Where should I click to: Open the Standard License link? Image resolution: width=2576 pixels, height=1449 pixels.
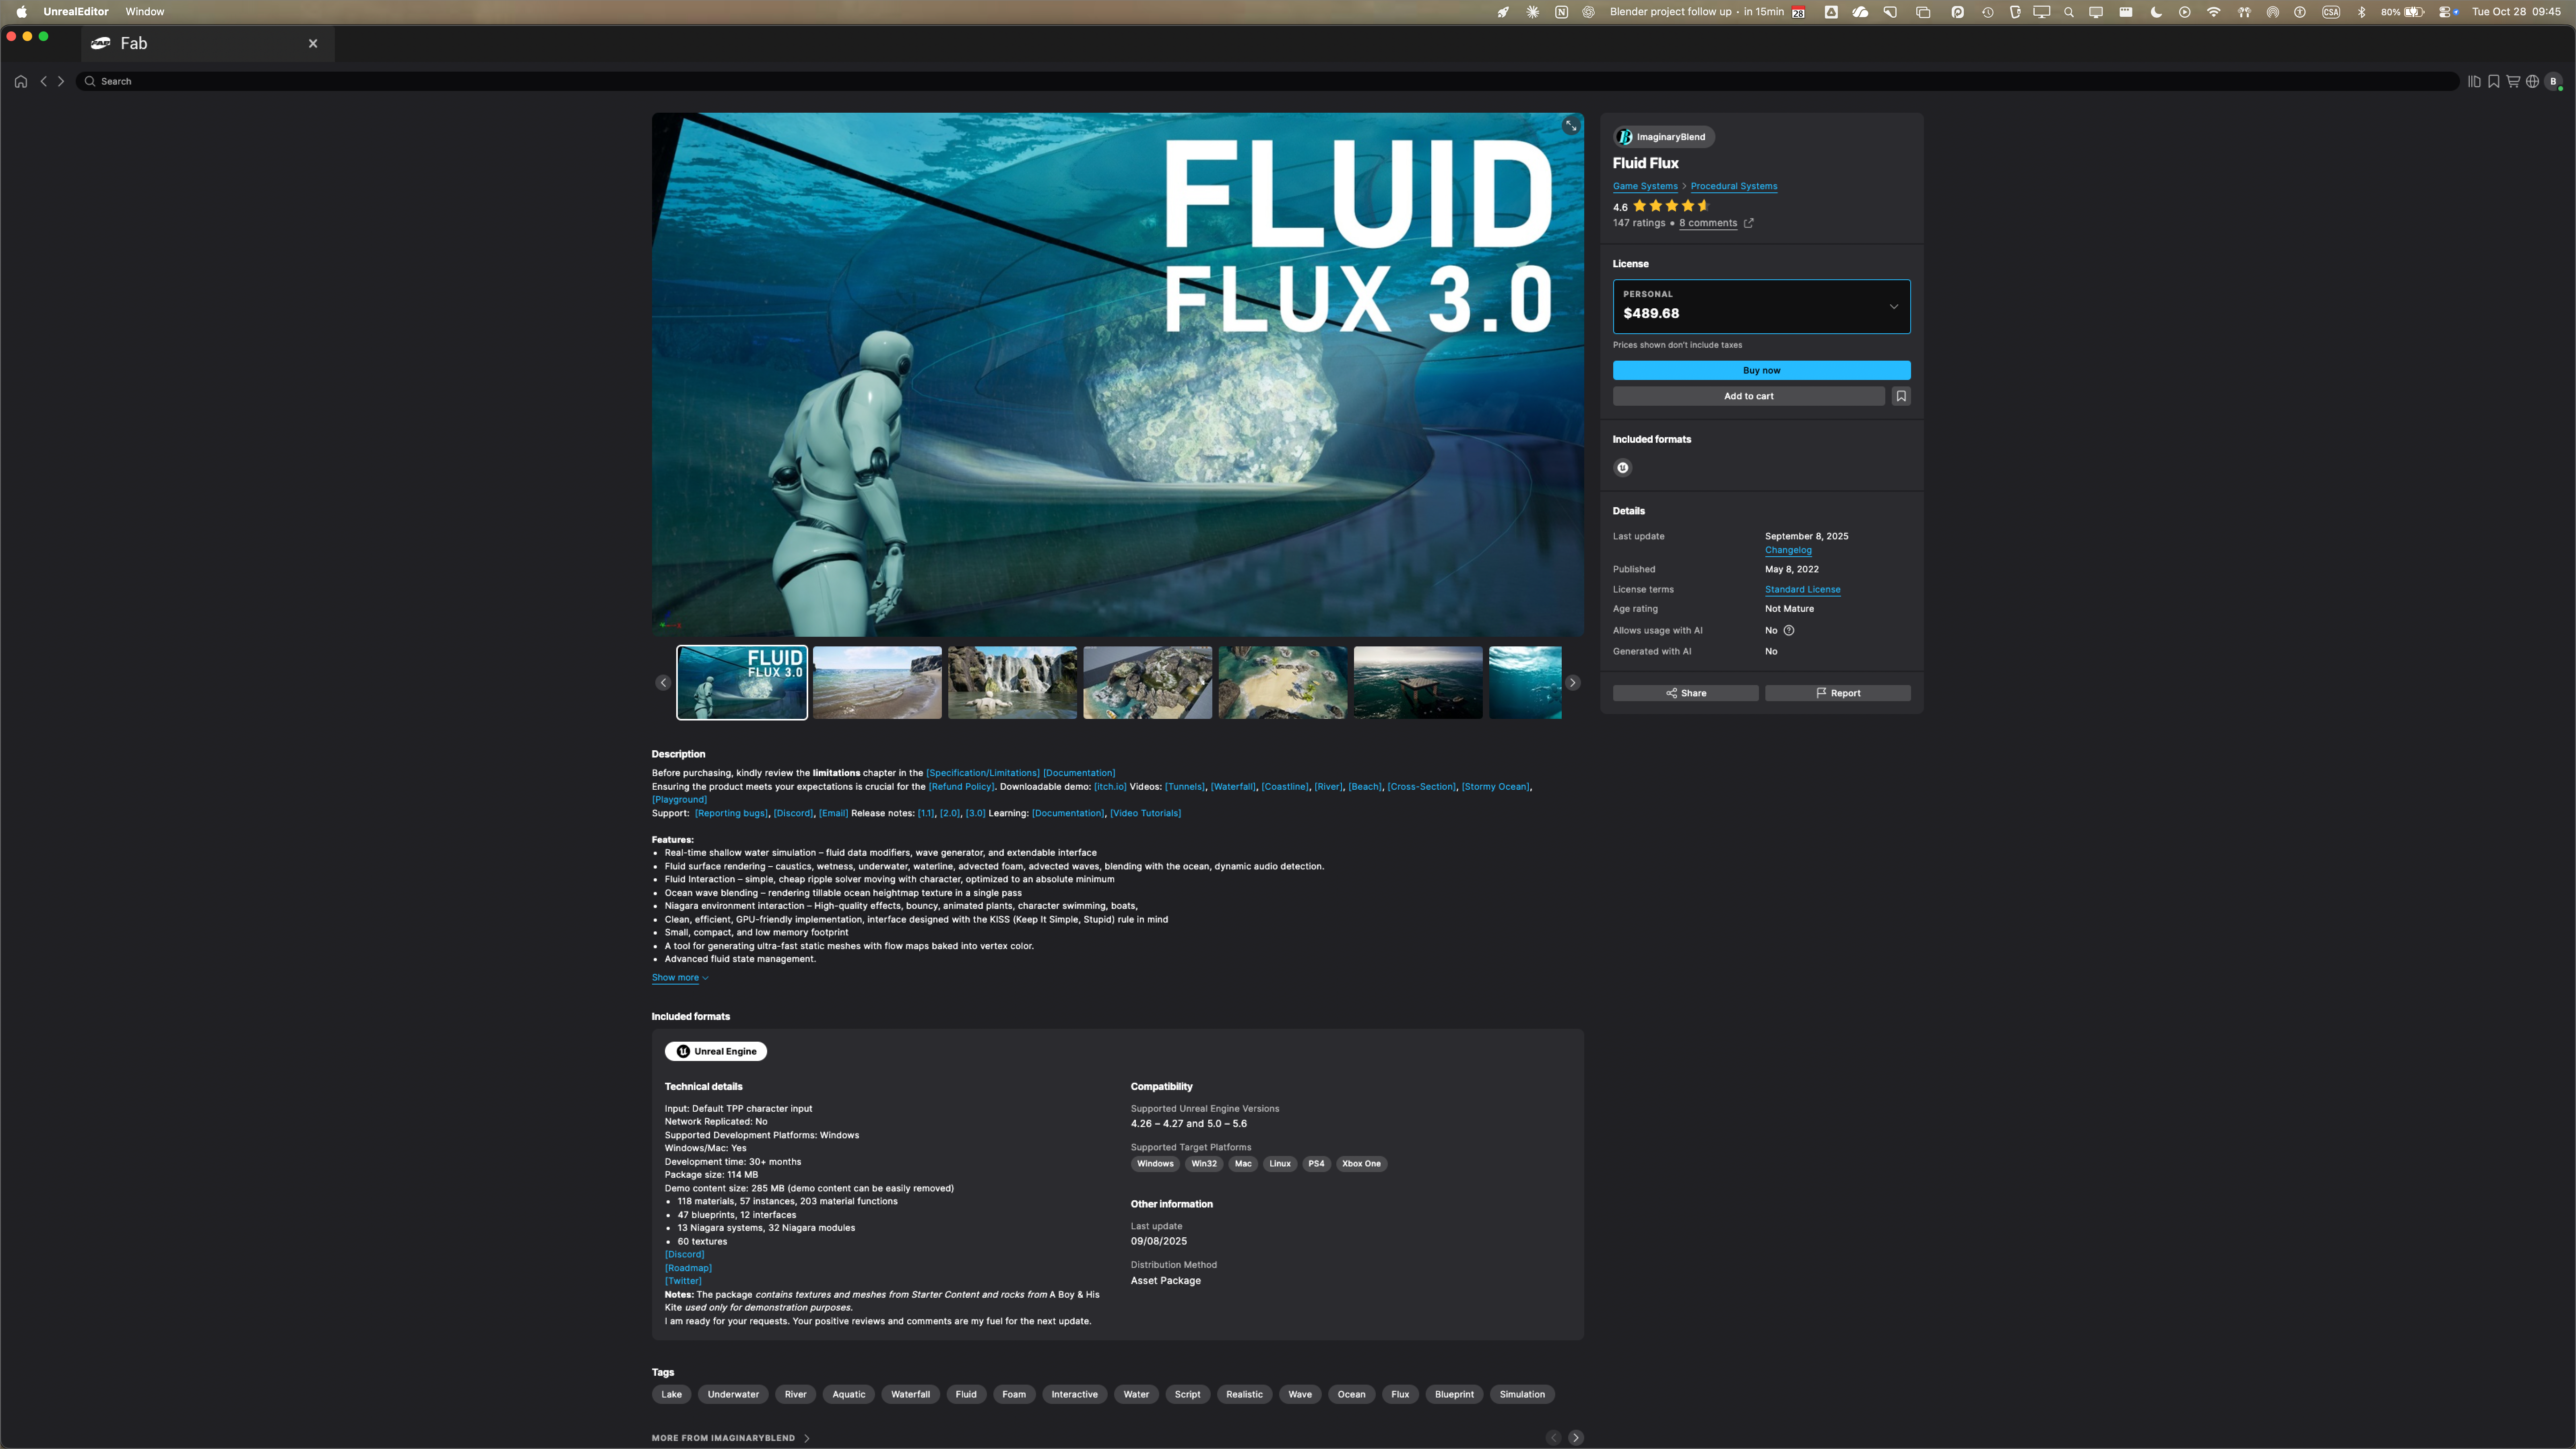click(x=1802, y=590)
